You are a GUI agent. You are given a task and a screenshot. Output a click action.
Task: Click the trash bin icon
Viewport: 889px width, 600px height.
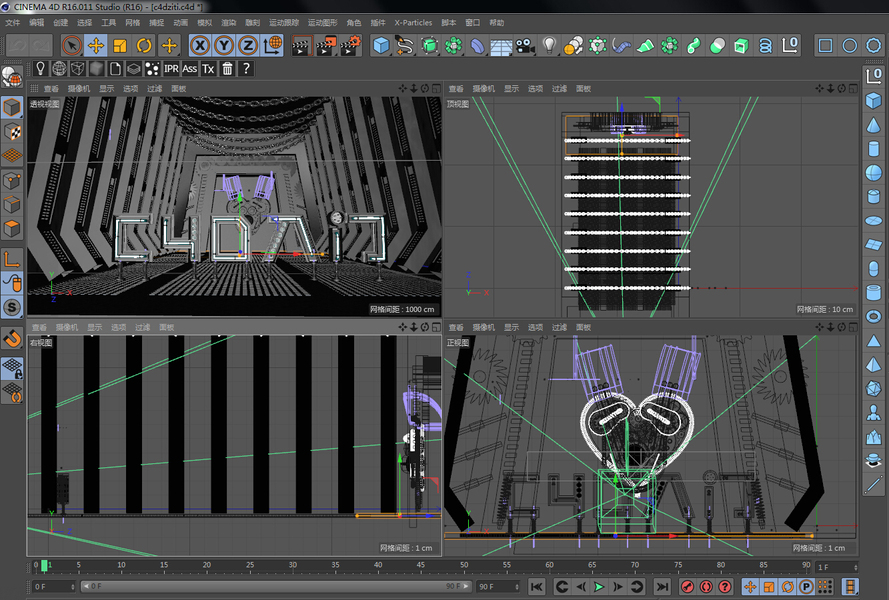click(x=227, y=69)
